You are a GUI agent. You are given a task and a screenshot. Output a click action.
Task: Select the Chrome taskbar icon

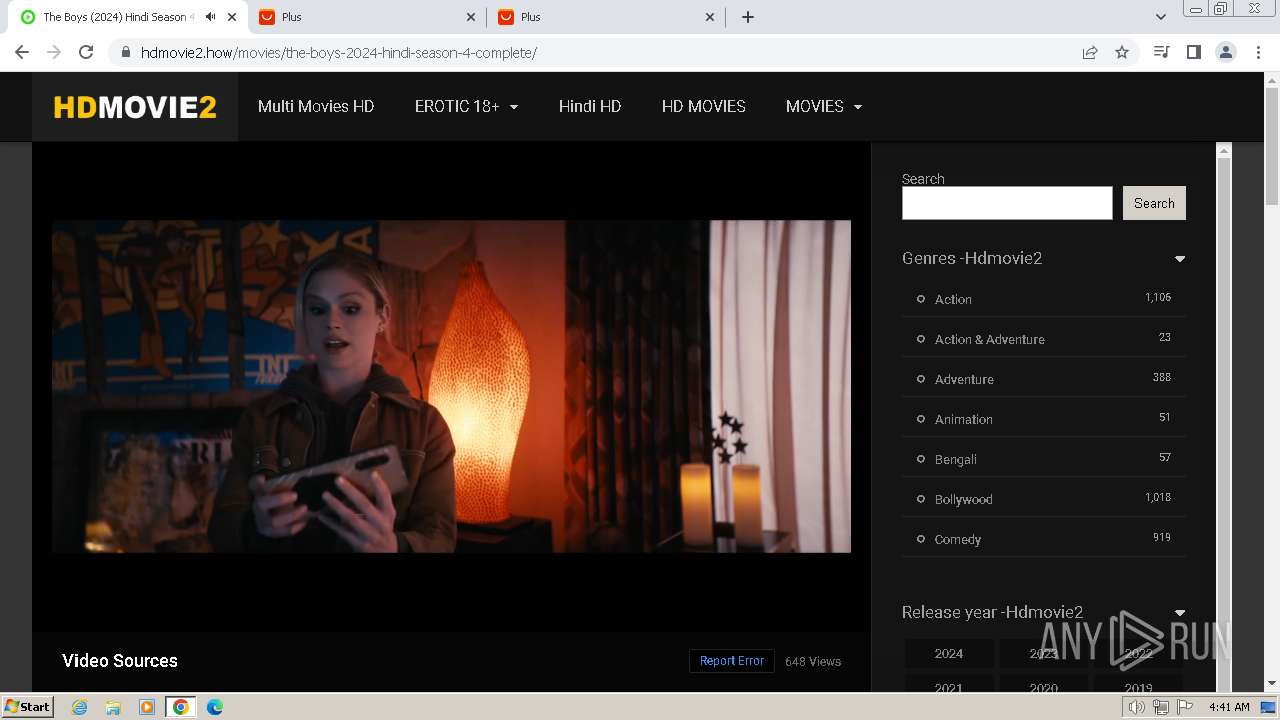tap(180, 707)
